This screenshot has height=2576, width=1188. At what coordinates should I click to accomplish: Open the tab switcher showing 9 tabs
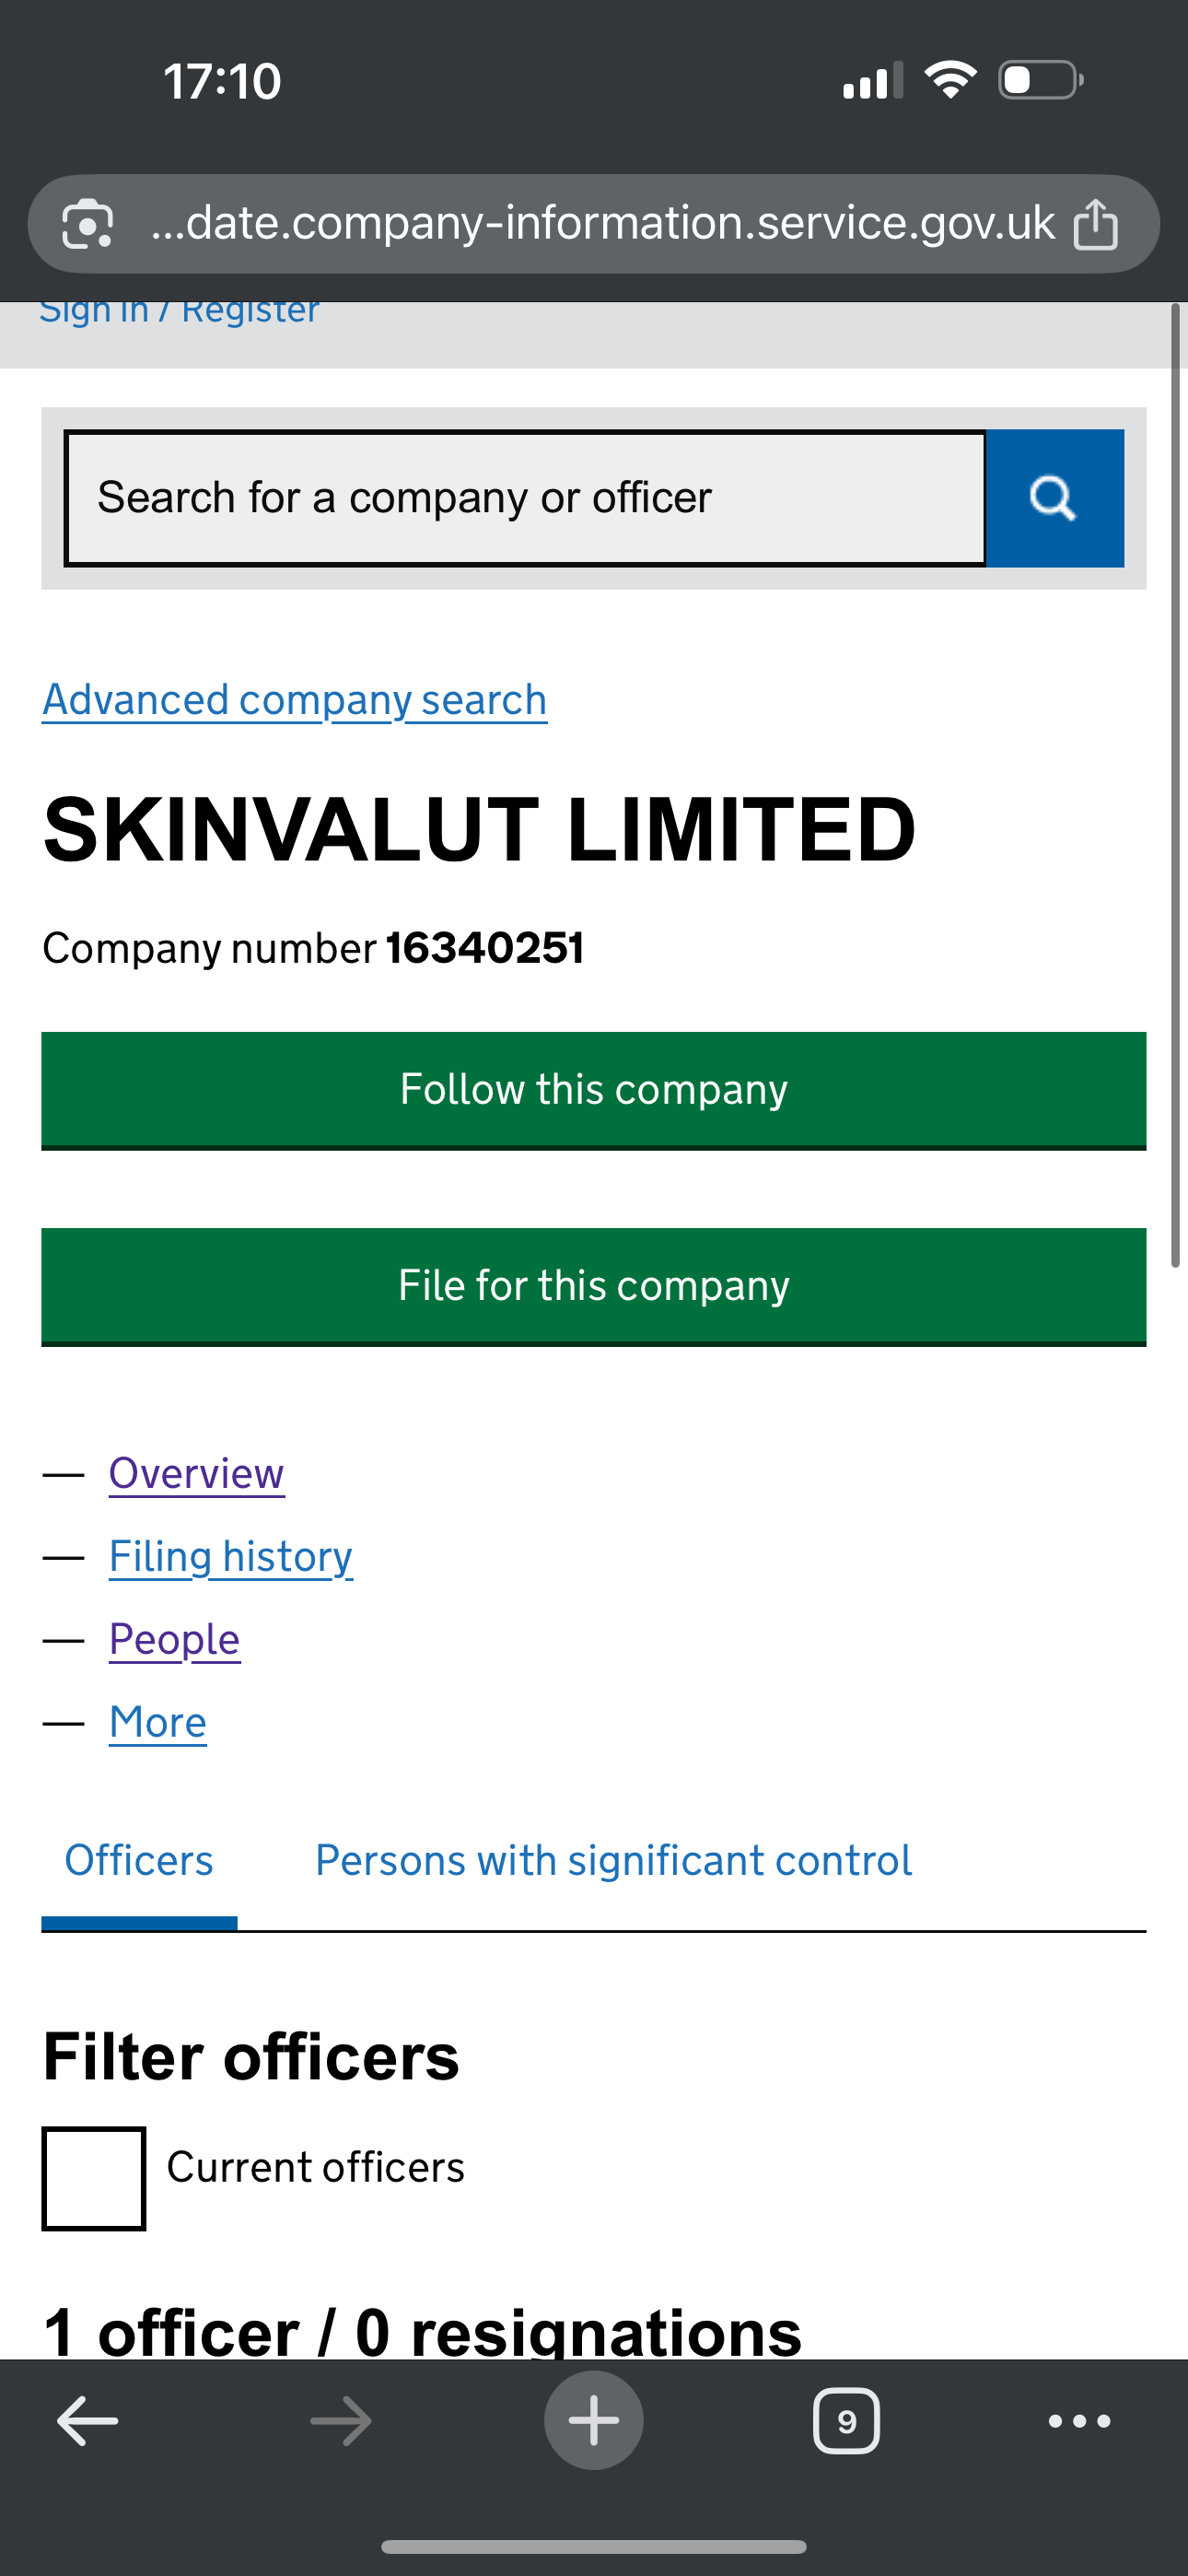click(846, 2421)
